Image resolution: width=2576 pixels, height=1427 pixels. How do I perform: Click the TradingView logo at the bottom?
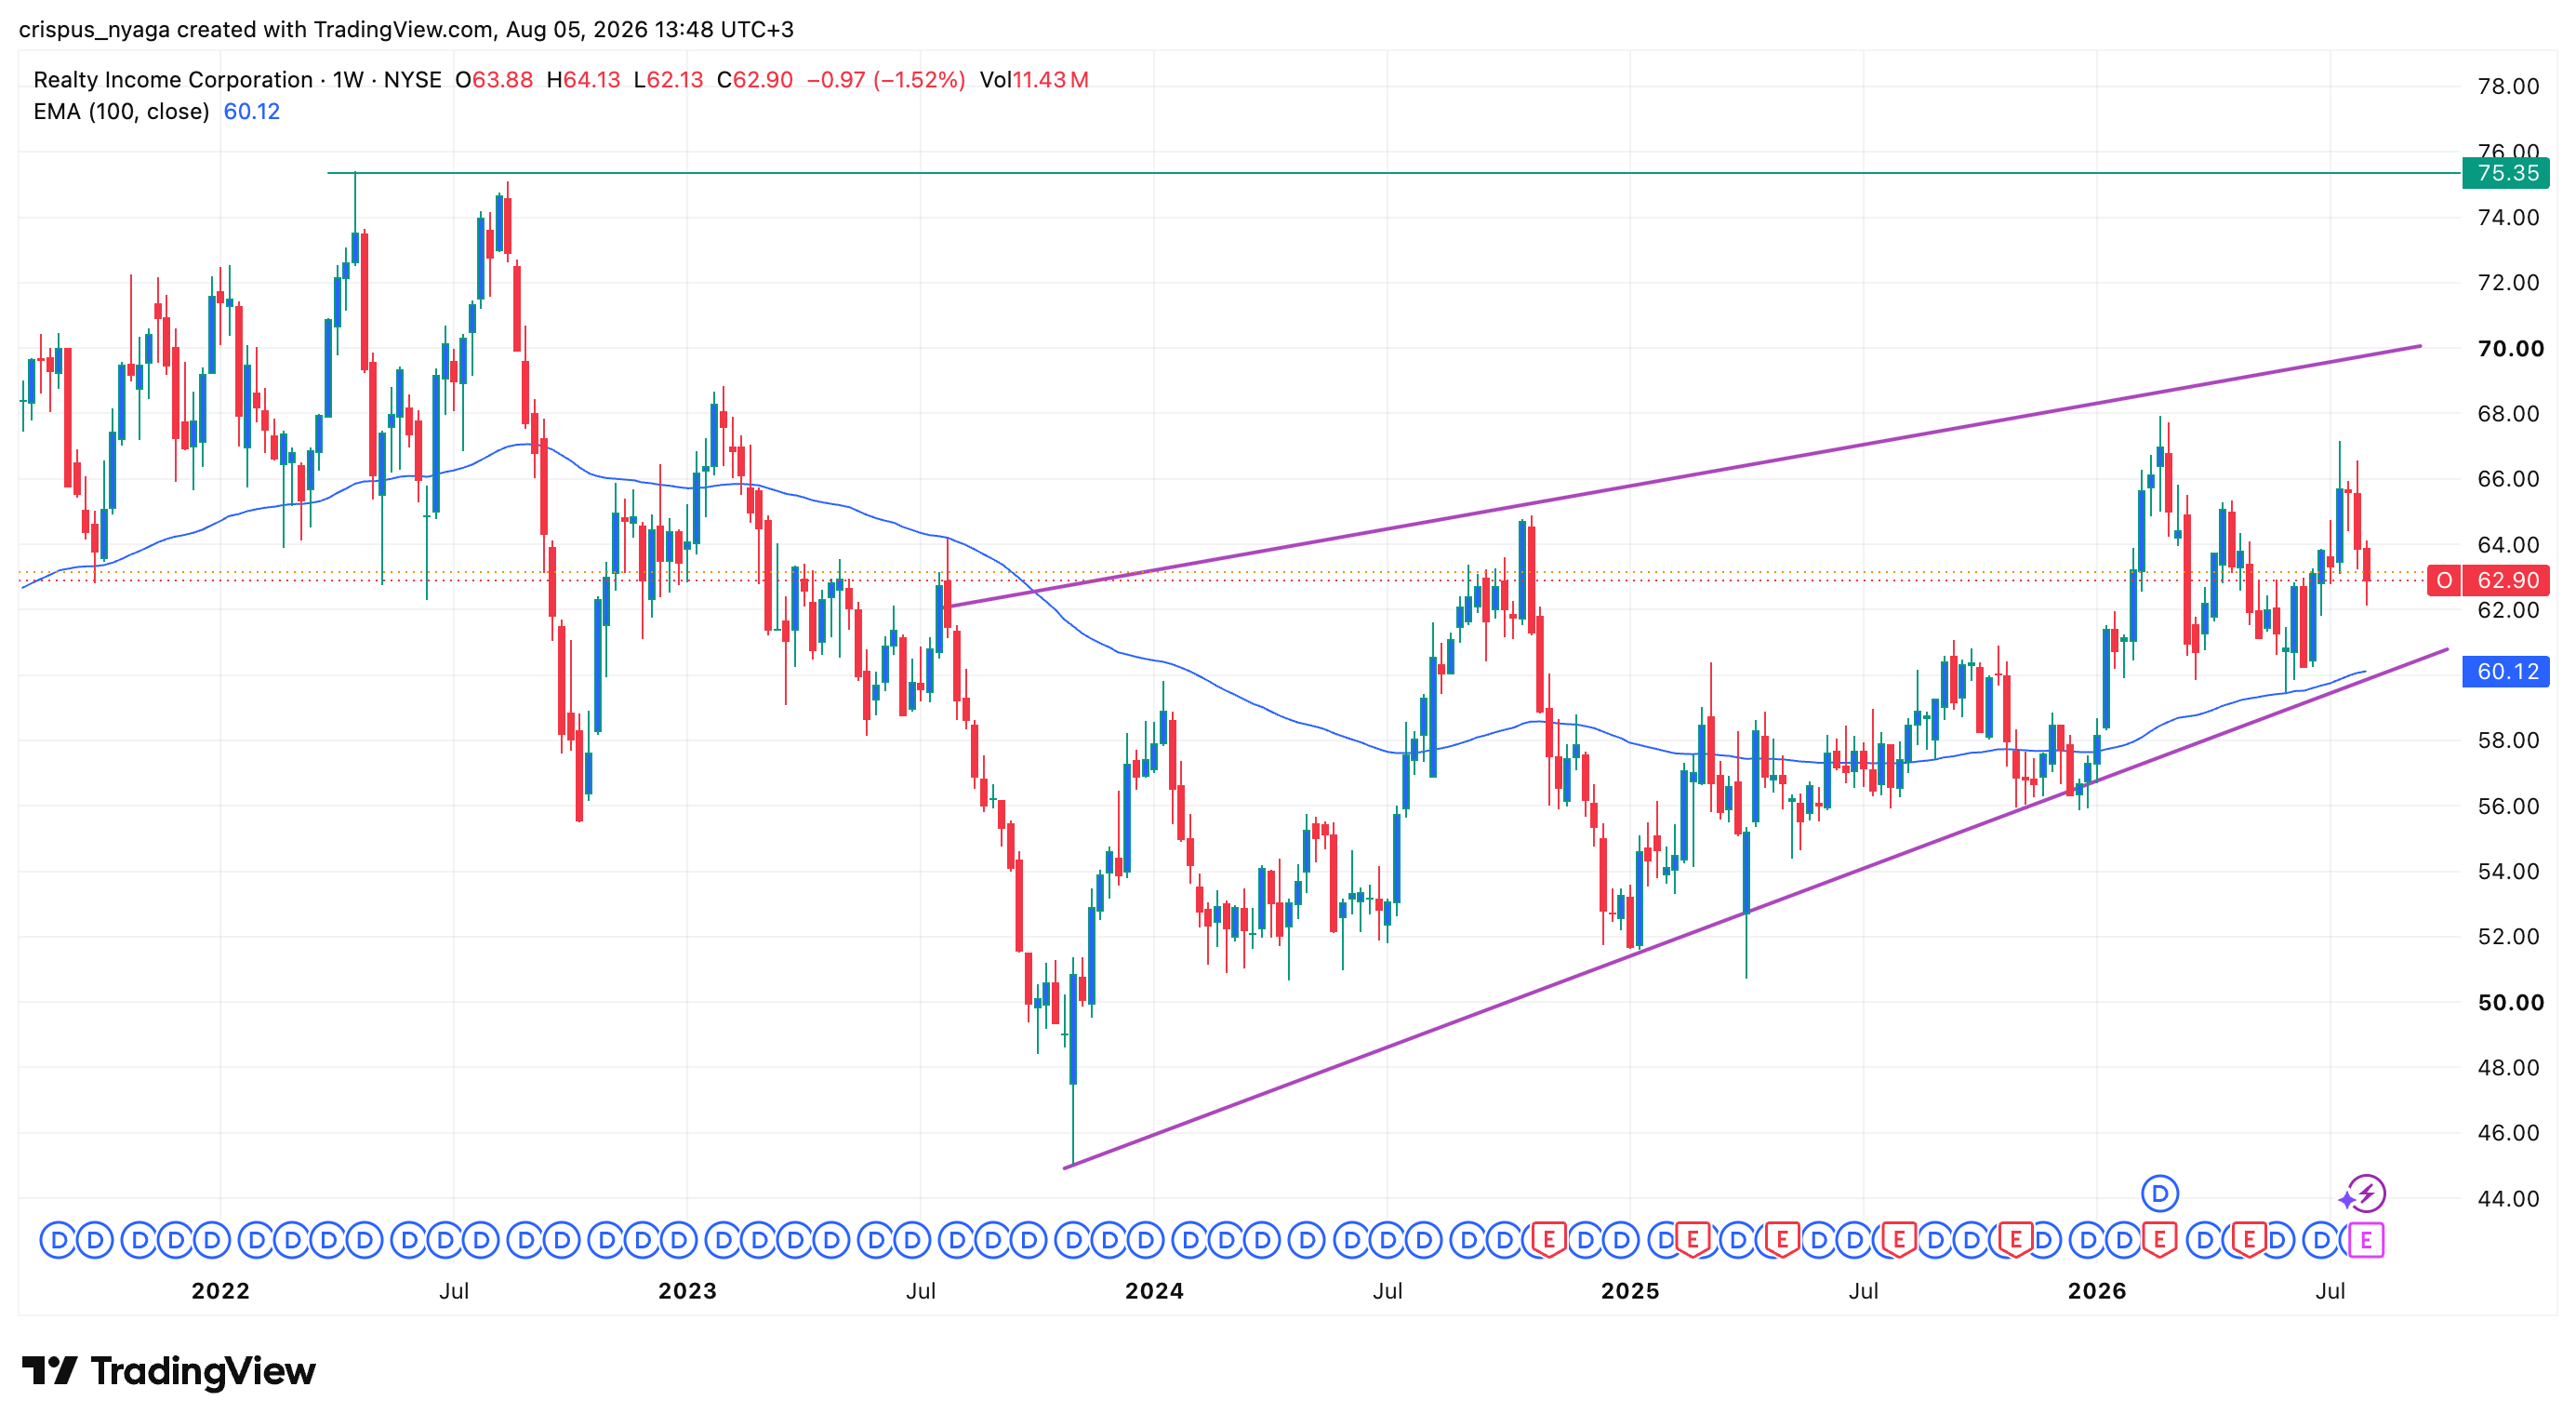click(x=168, y=1370)
